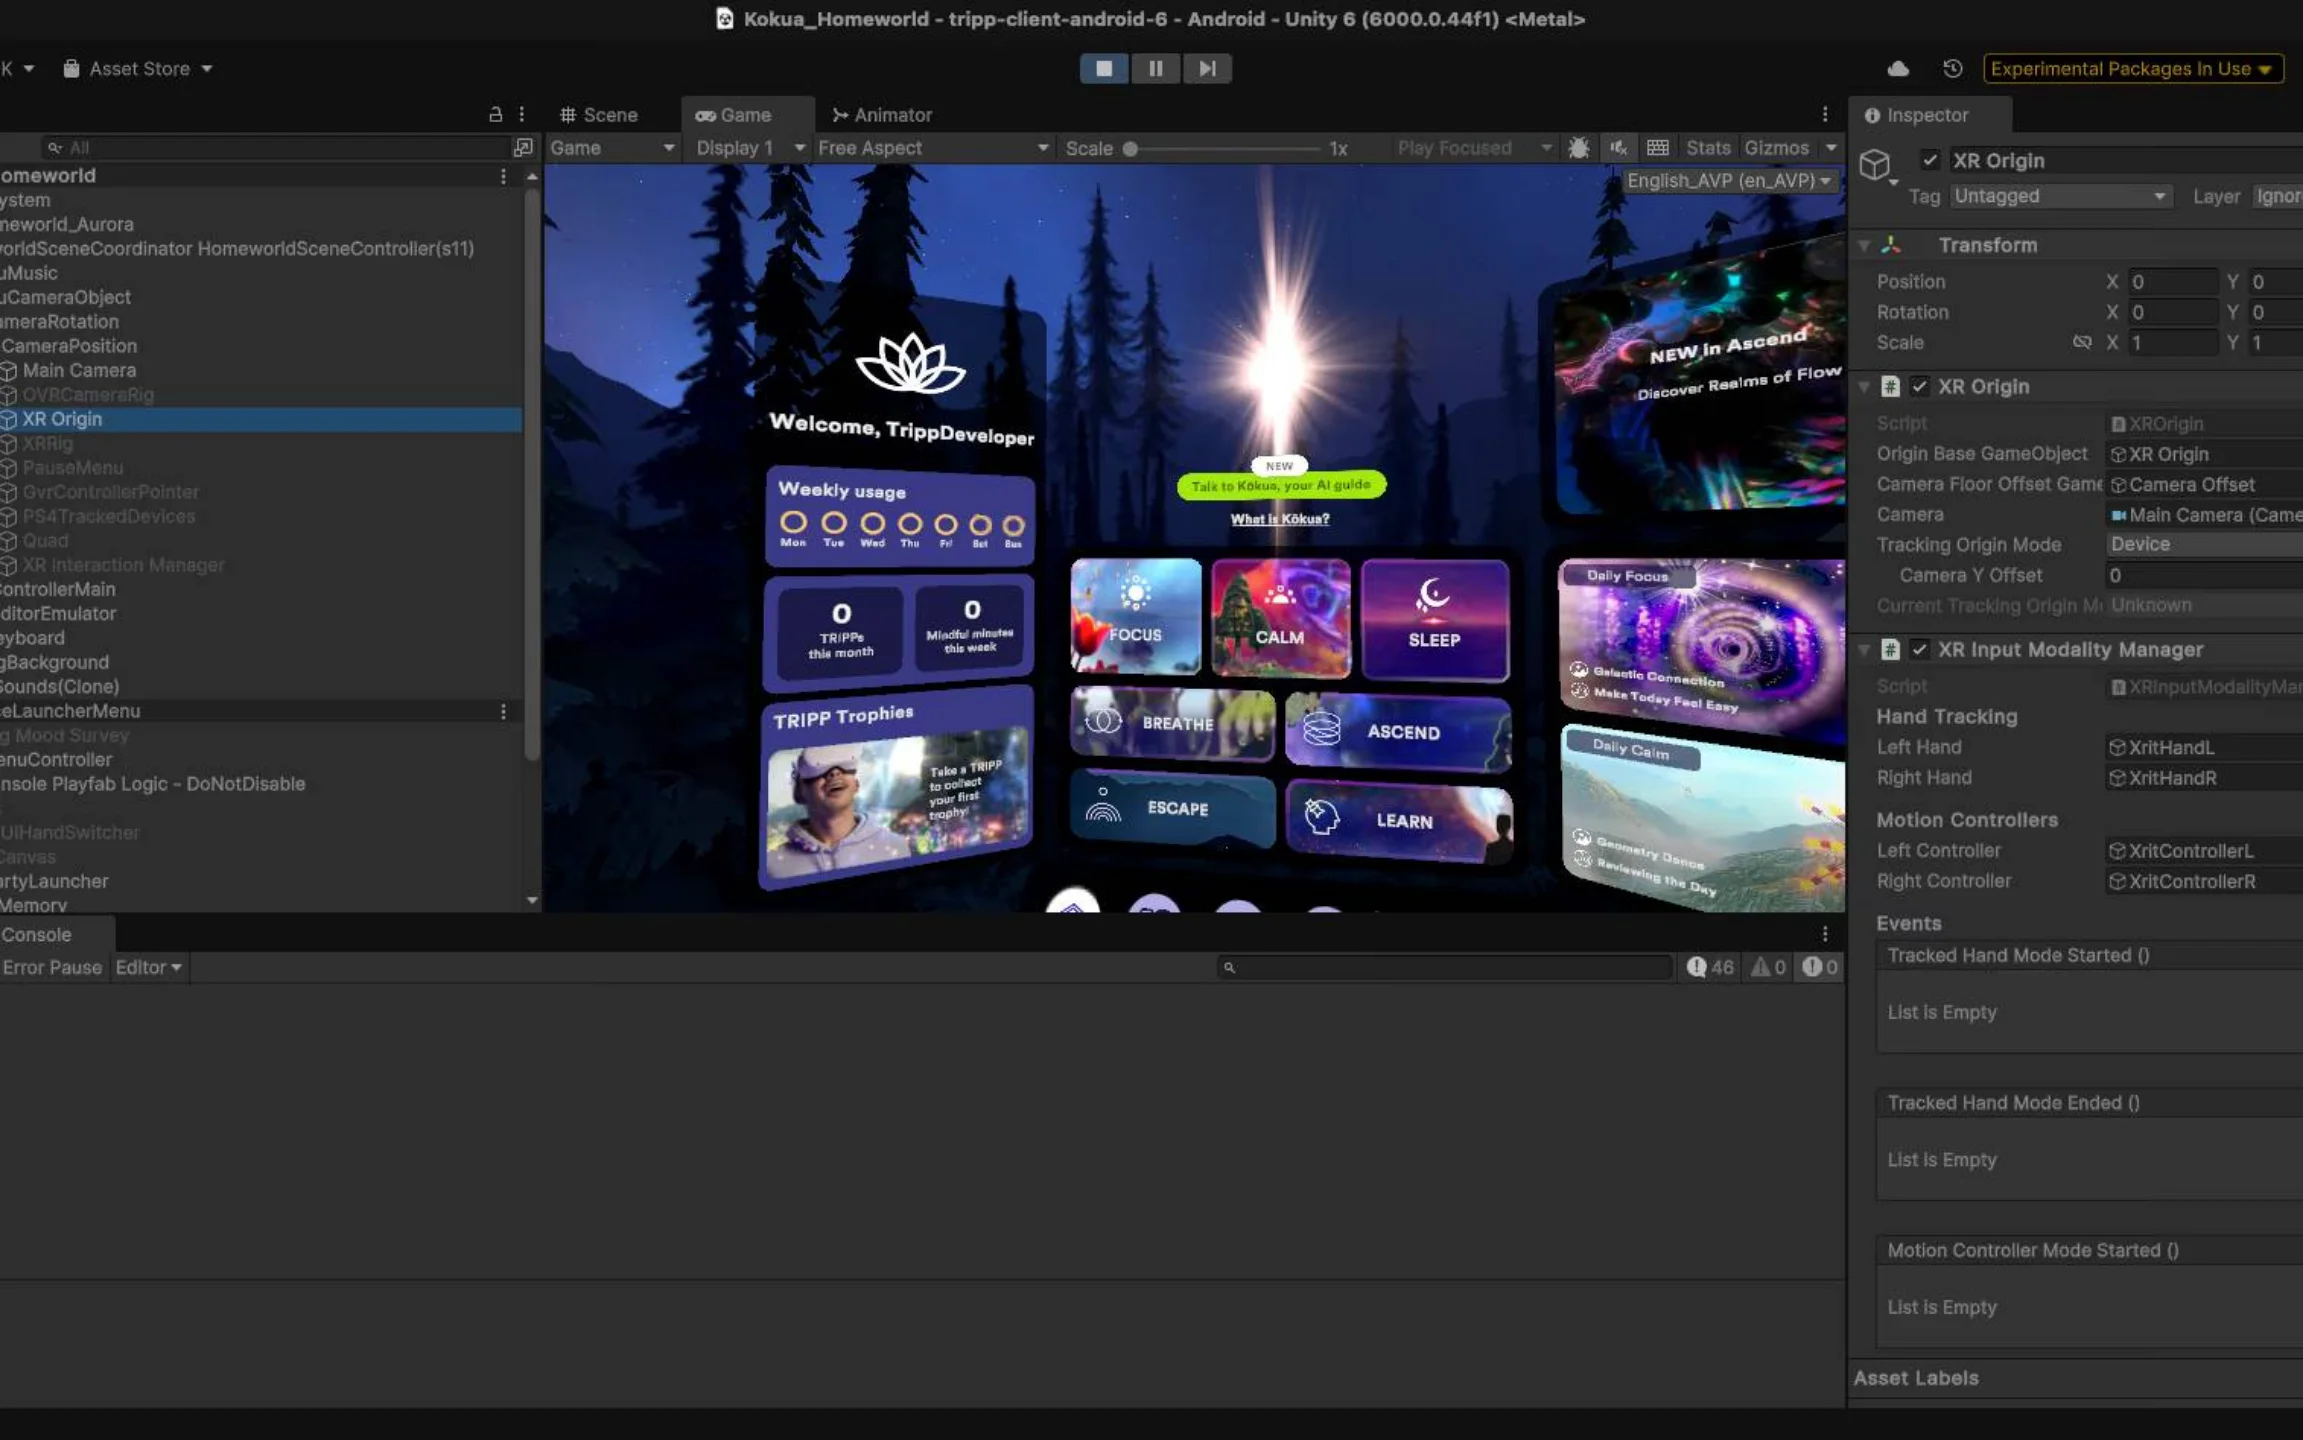Toggle Error Pause in the Console
Viewport: 2303px width, 1440px height.
pyautogui.click(x=52, y=967)
